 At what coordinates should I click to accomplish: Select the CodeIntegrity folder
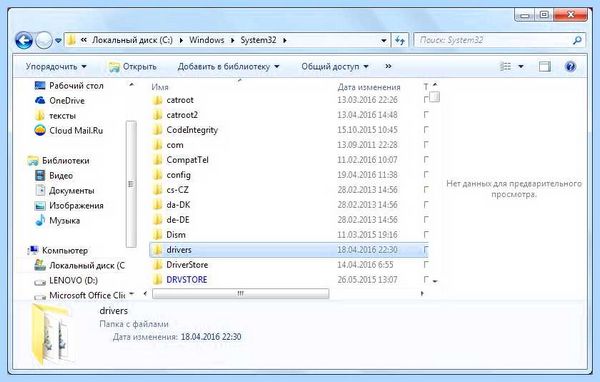(192, 130)
